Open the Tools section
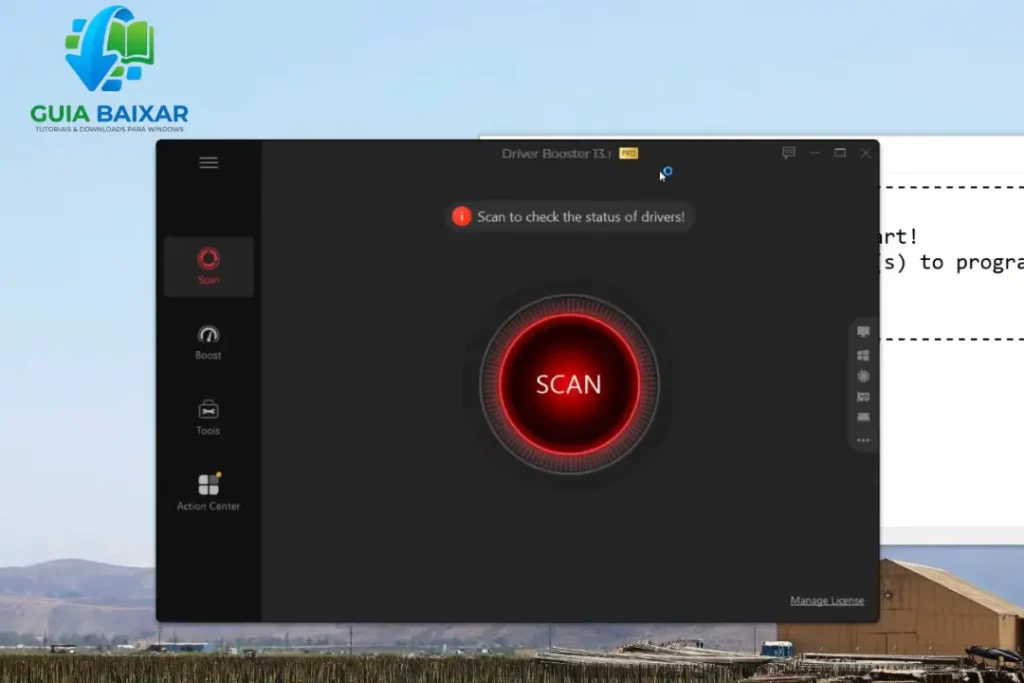This screenshot has height=683, width=1024. point(208,418)
